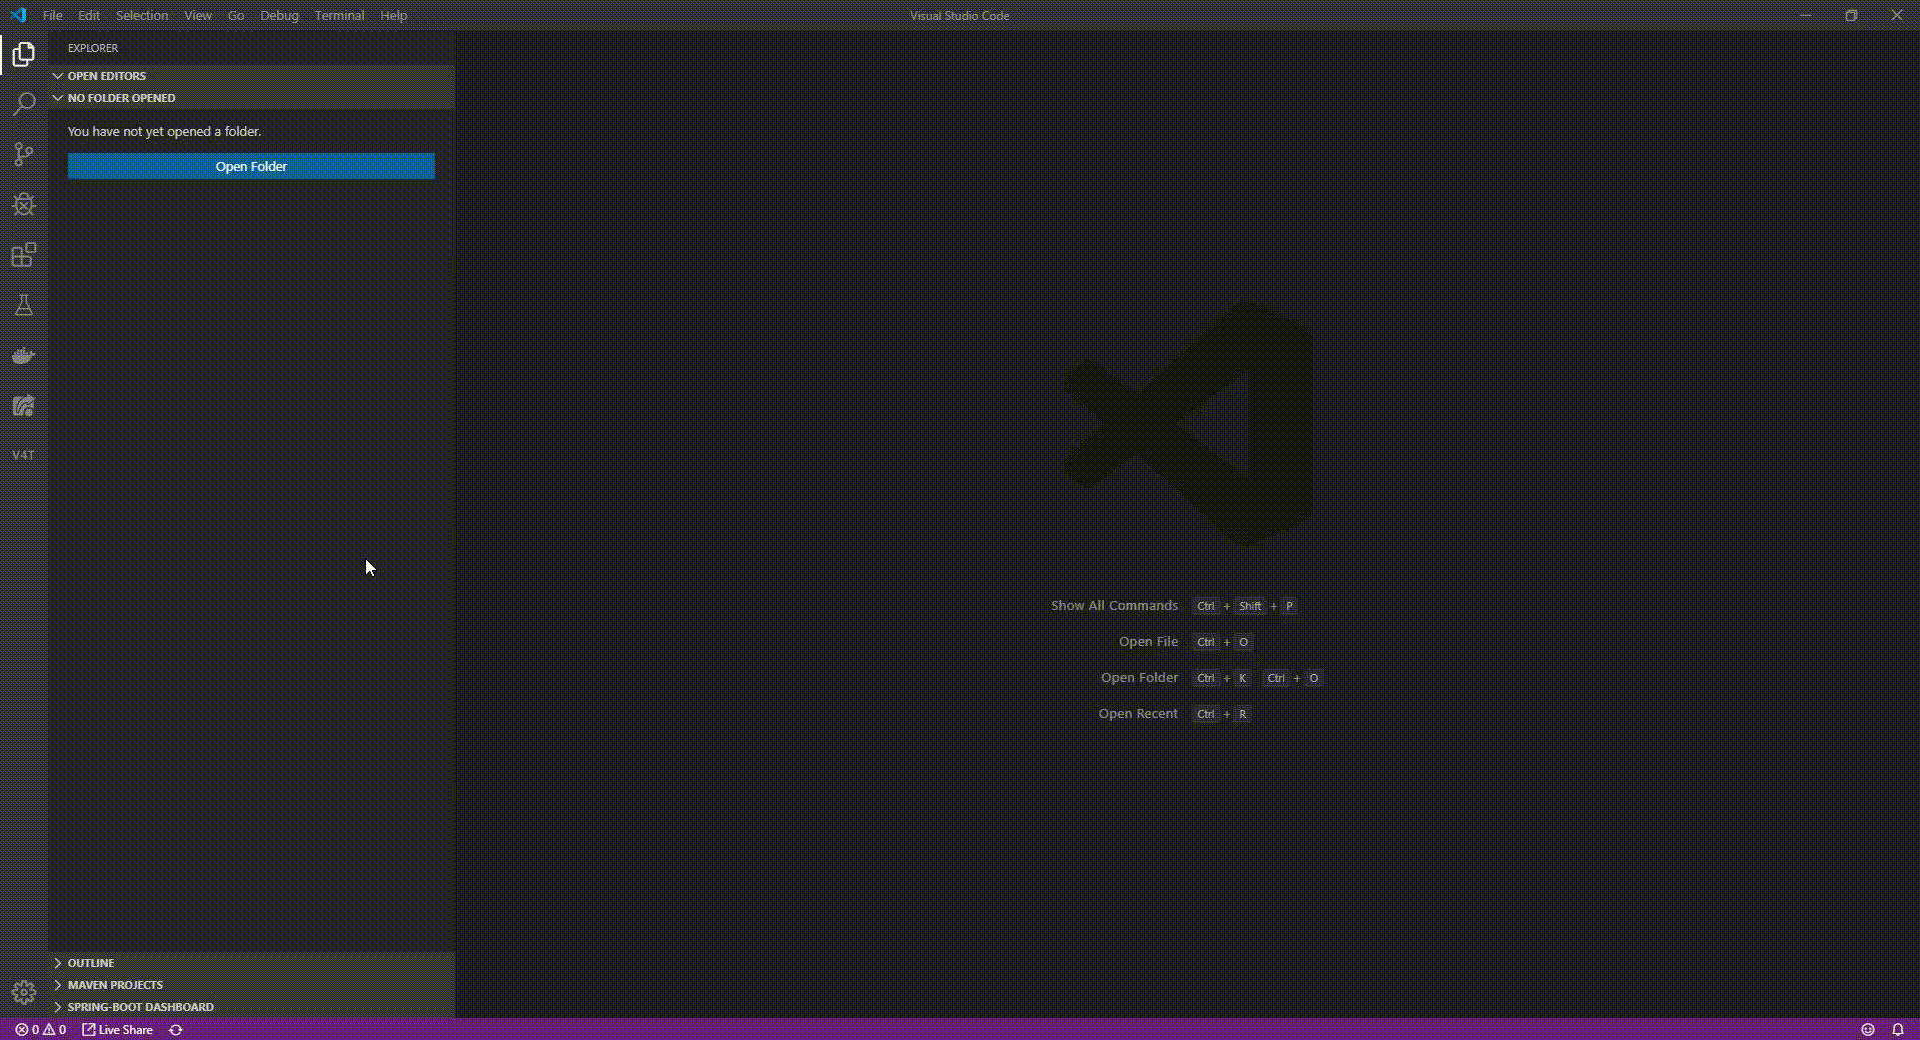
Task: Open the Test beaker icon
Action: (x=24, y=305)
